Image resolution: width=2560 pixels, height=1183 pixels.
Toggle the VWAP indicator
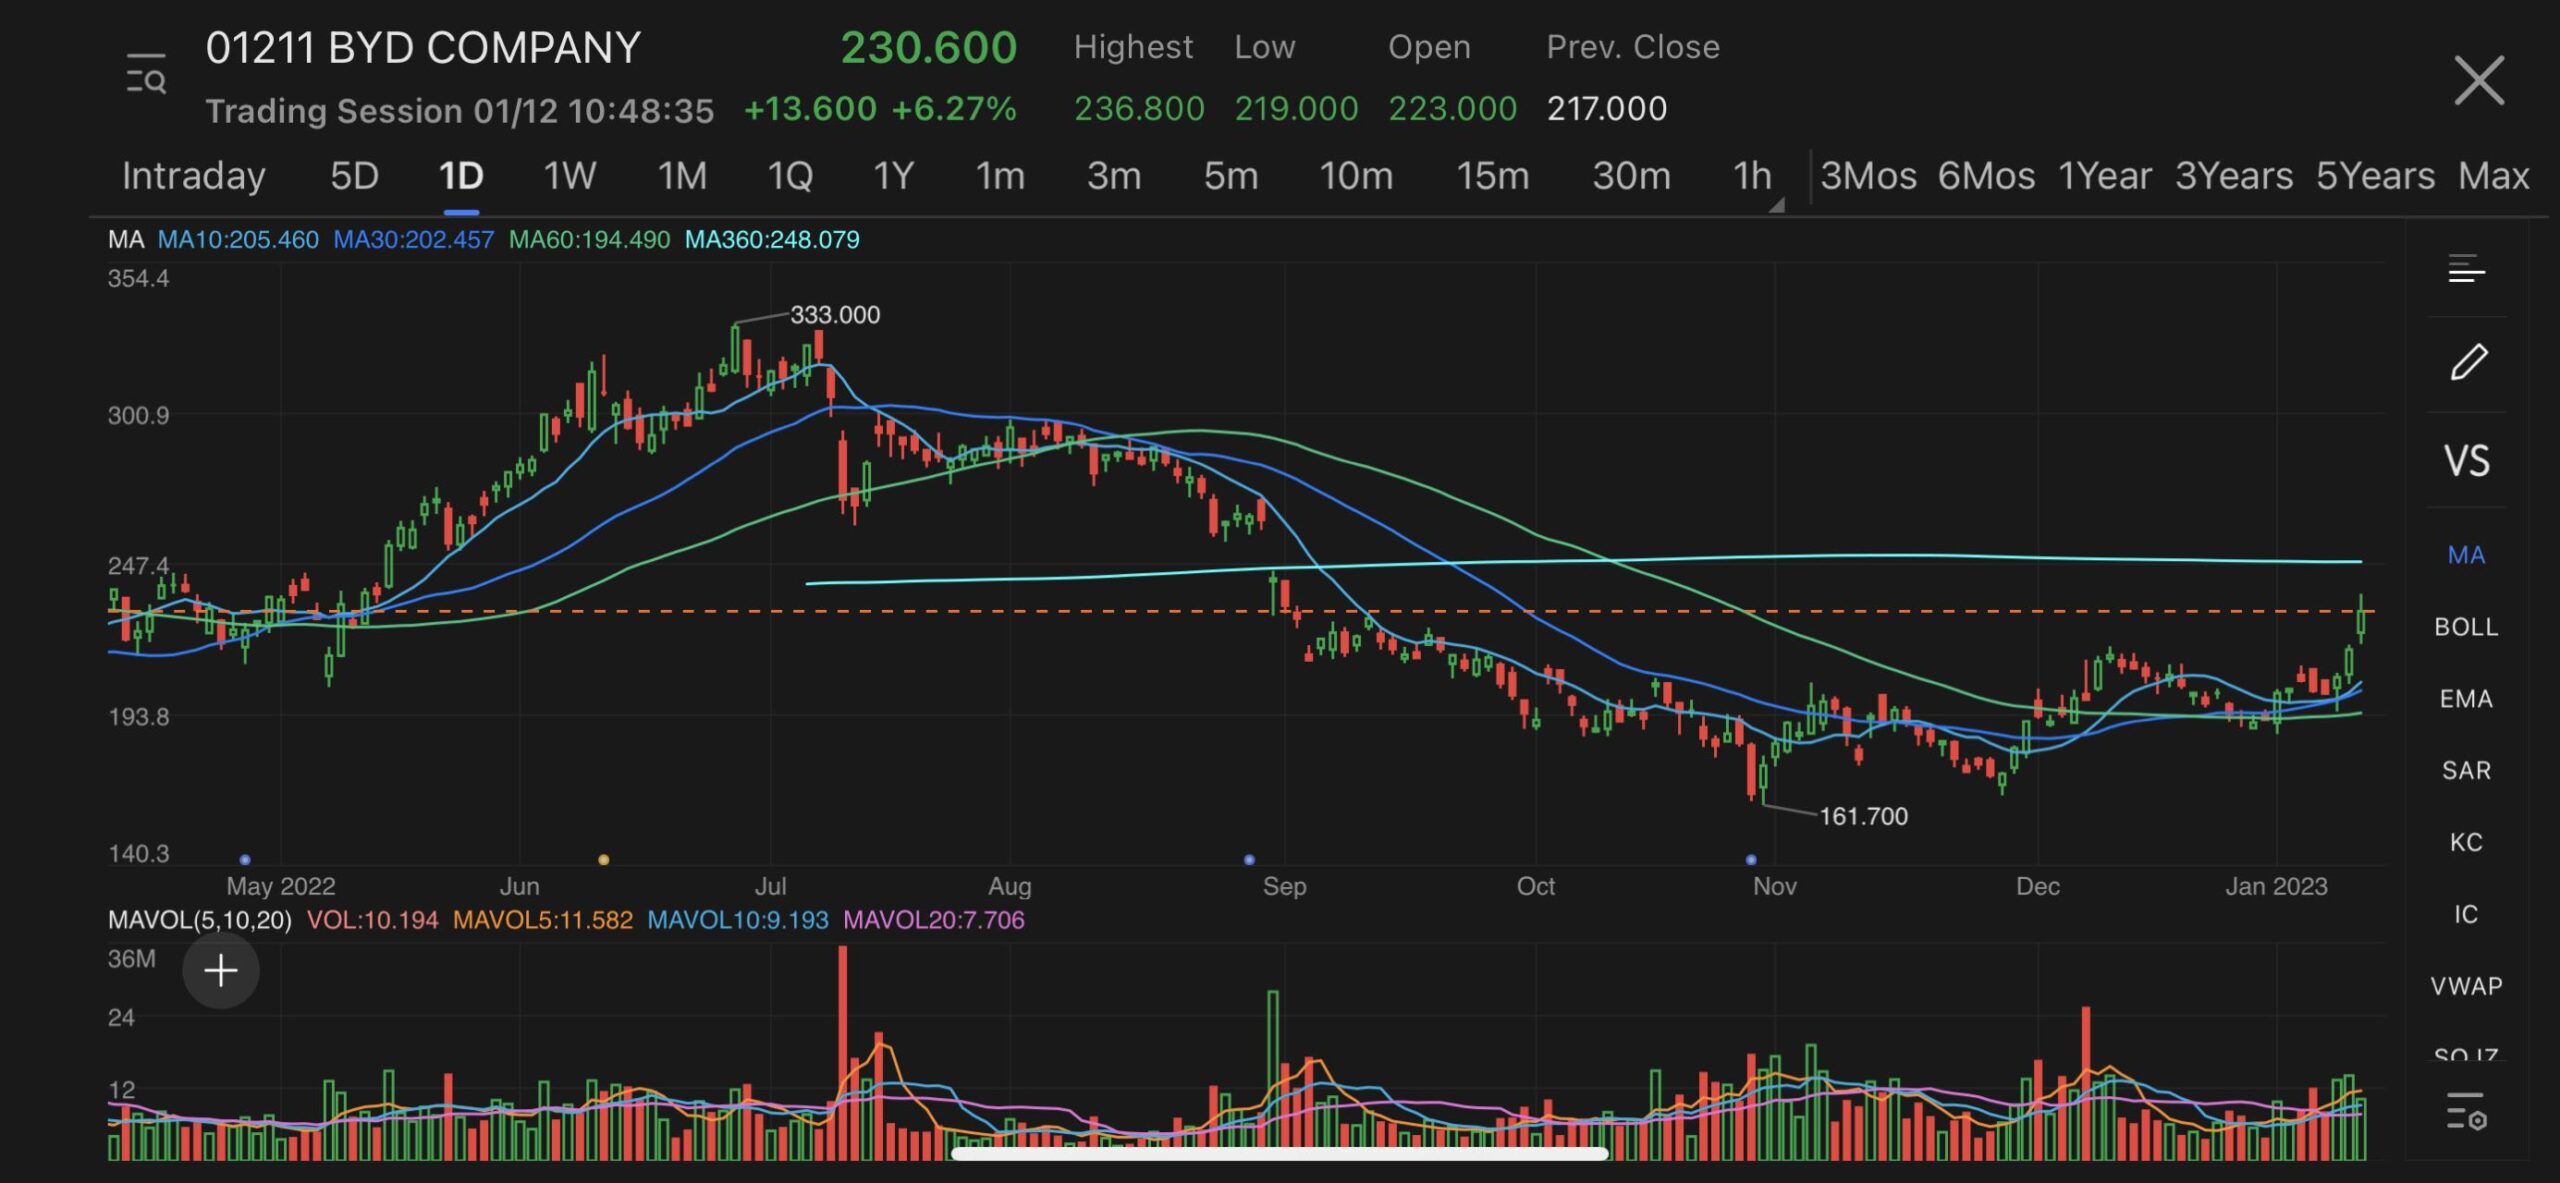(x=2466, y=987)
